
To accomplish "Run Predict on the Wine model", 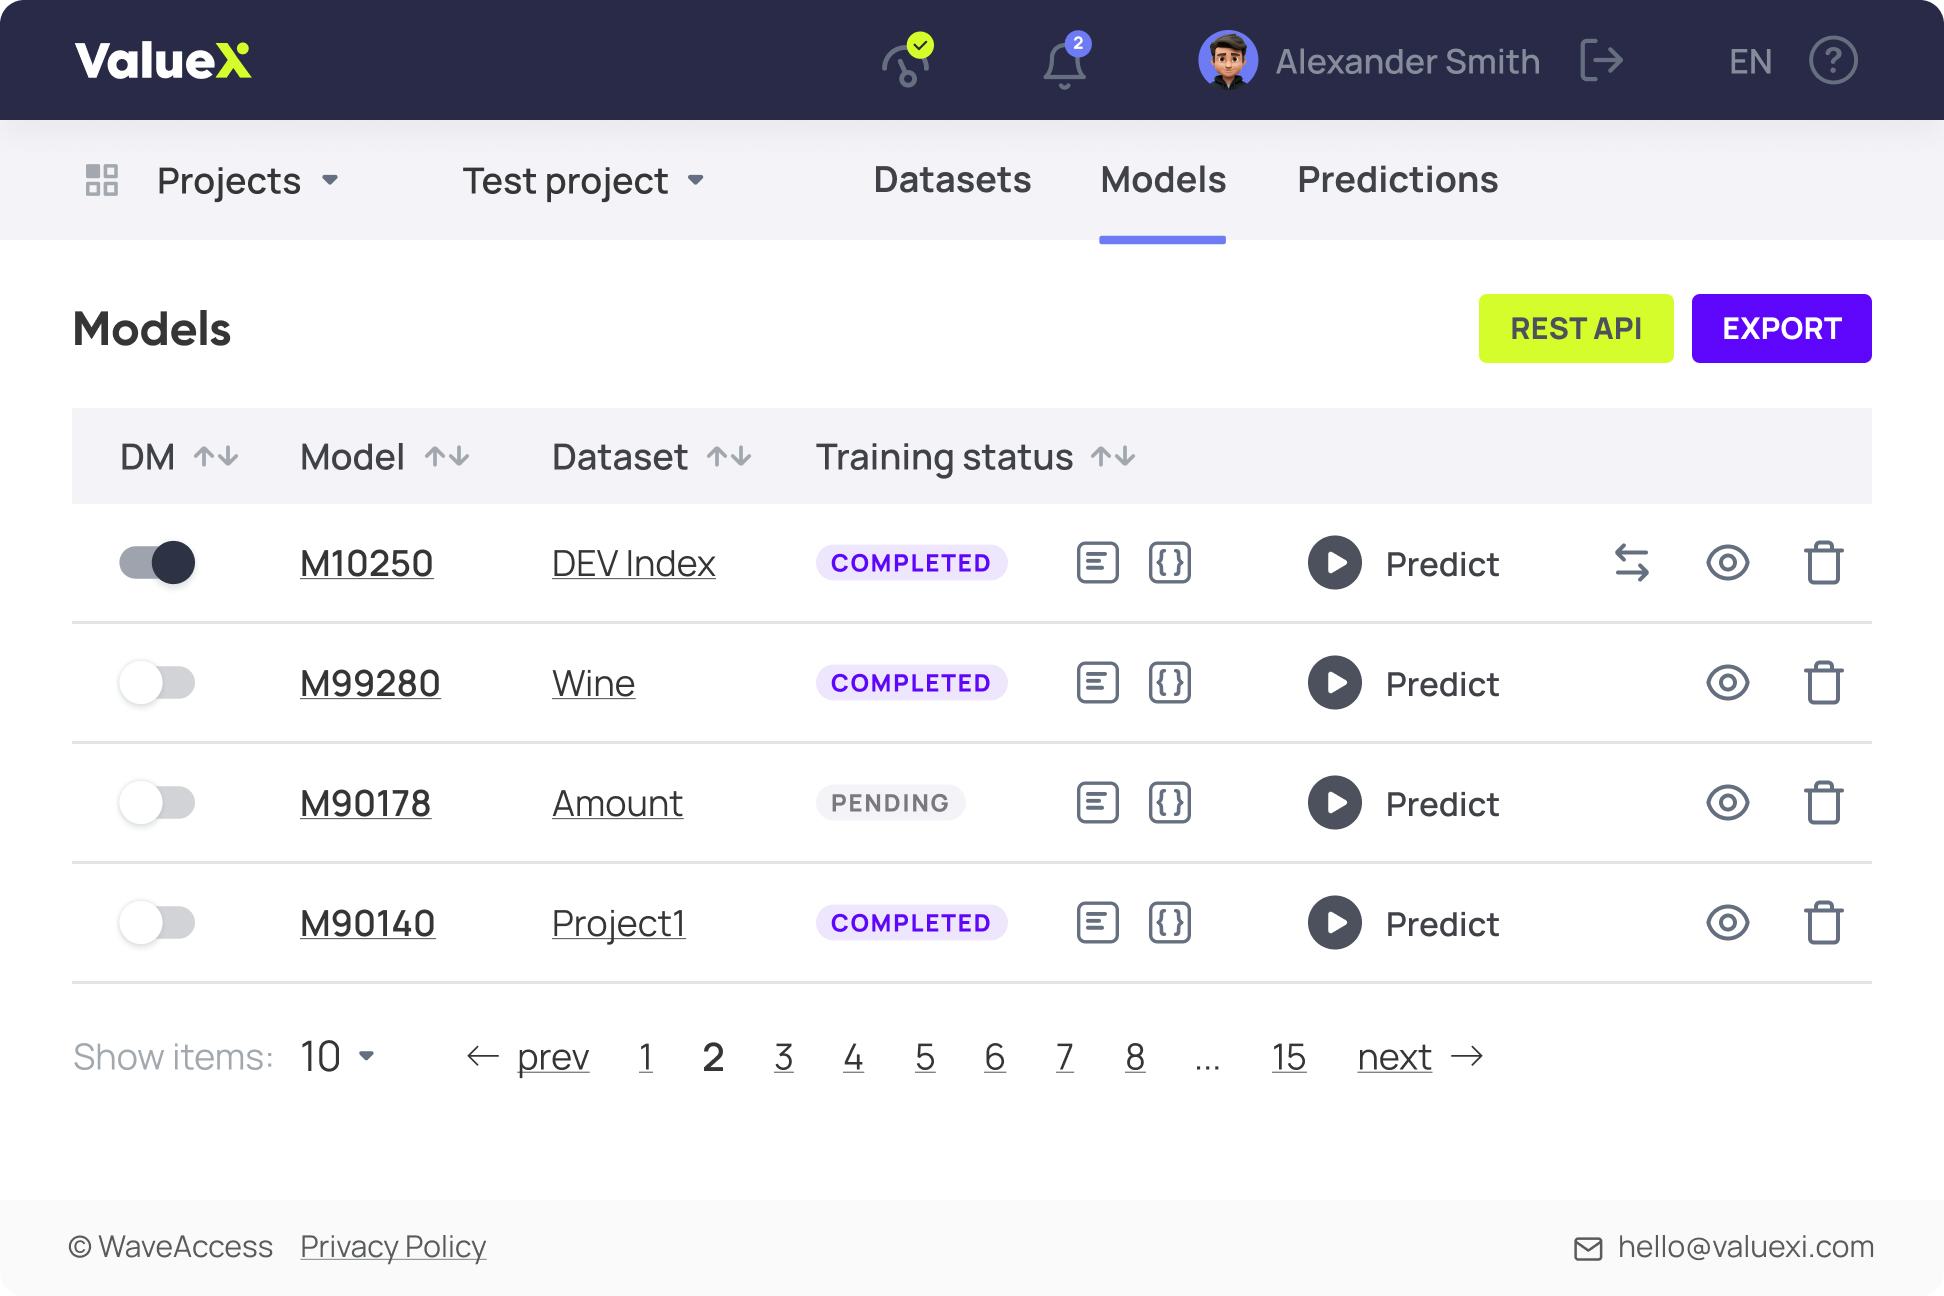I will [1333, 683].
